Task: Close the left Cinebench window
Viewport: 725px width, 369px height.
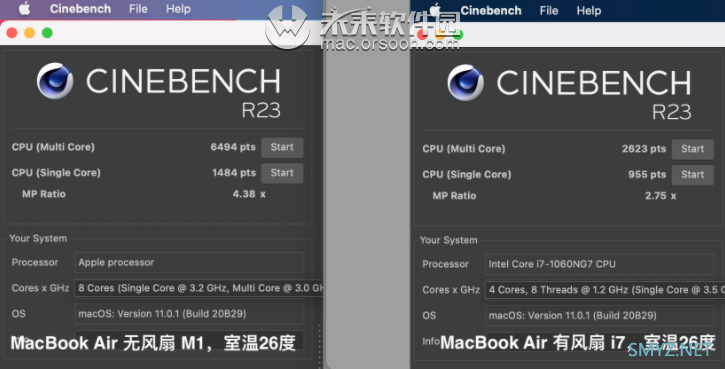Action: (12, 33)
